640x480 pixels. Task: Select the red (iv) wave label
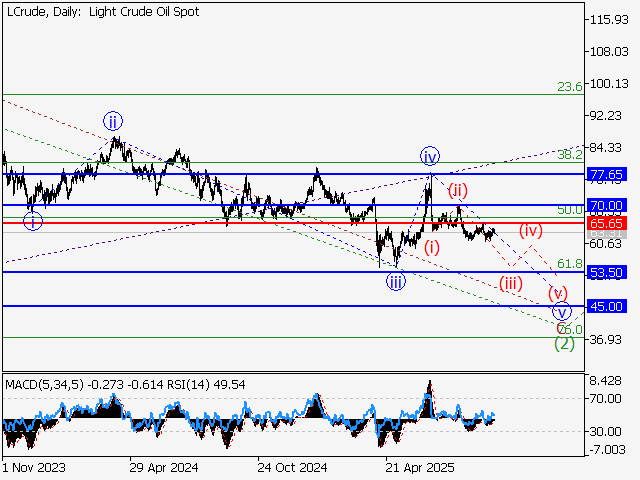(530, 230)
